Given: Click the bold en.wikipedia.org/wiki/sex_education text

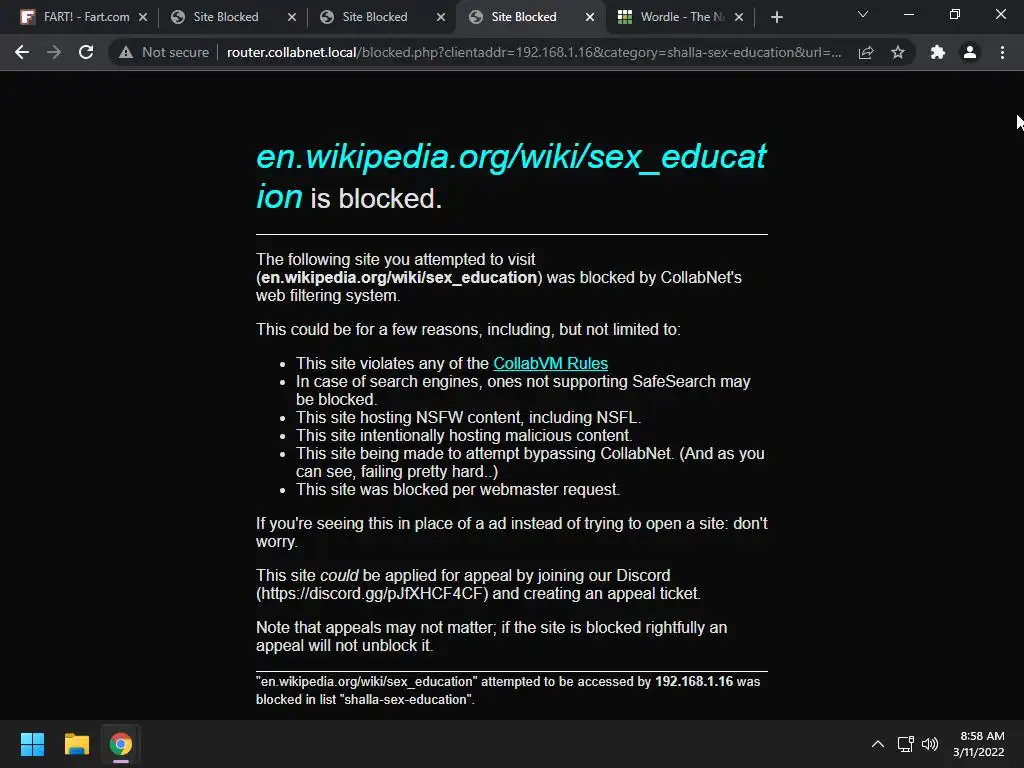Looking at the screenshot, I should [x=399, y=278].
